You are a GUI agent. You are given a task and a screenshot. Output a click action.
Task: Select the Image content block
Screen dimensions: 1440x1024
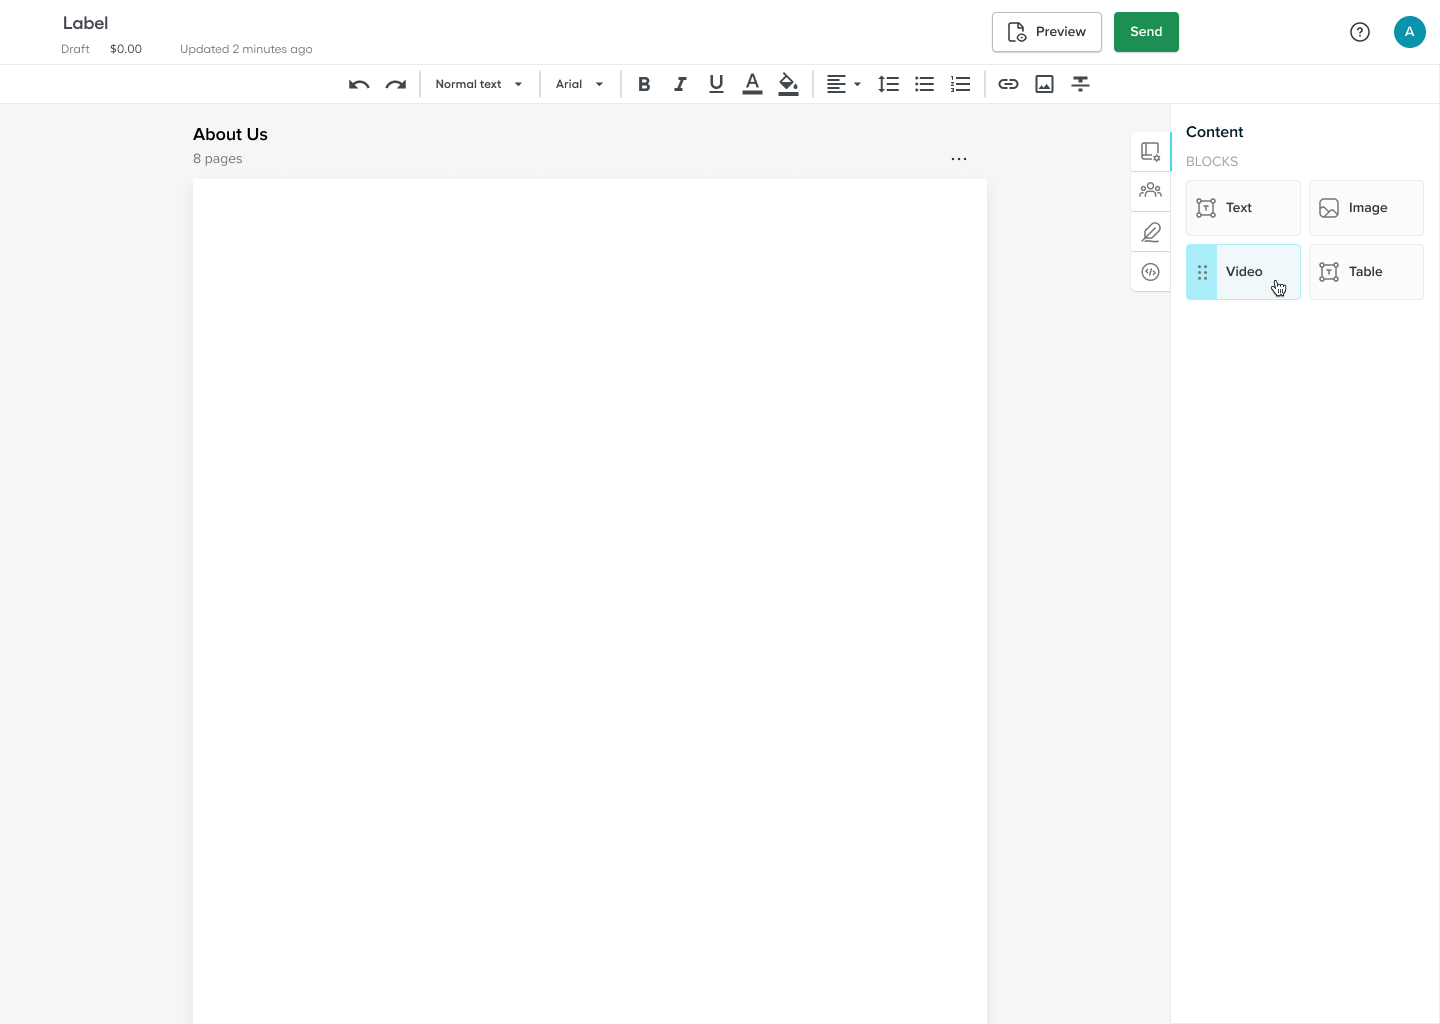click(1366, 208)
